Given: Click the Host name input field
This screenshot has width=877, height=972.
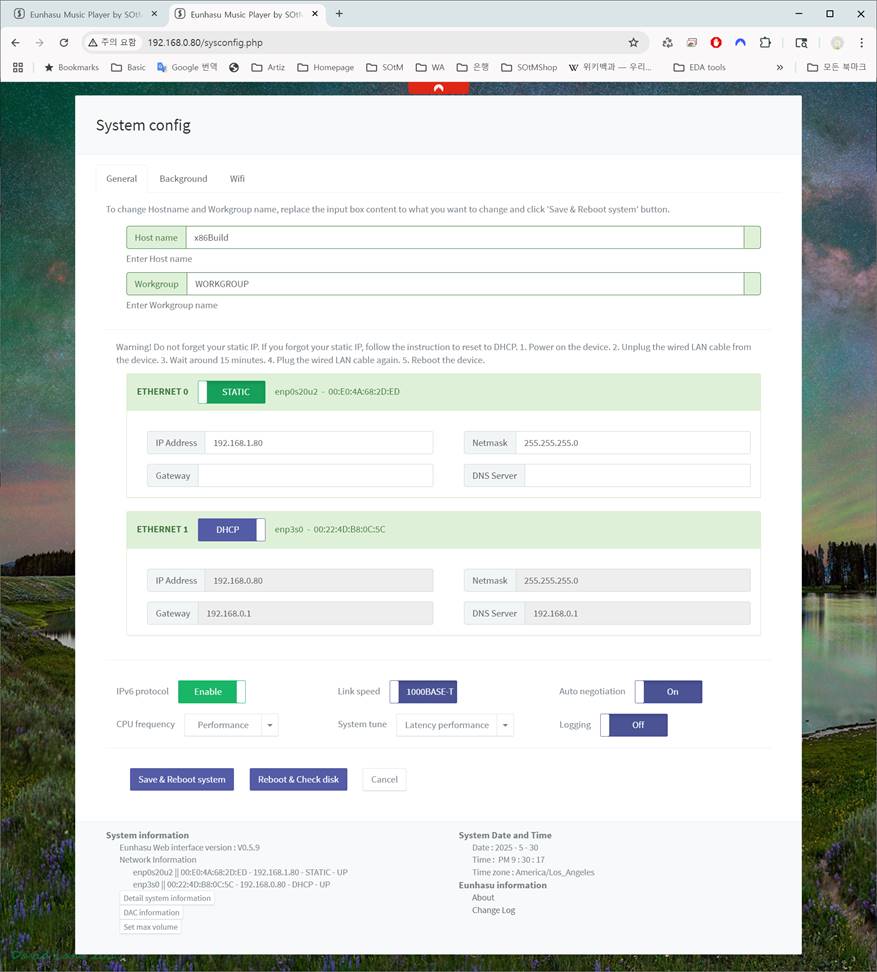Looking at the screenshot, I should (465, 238).
